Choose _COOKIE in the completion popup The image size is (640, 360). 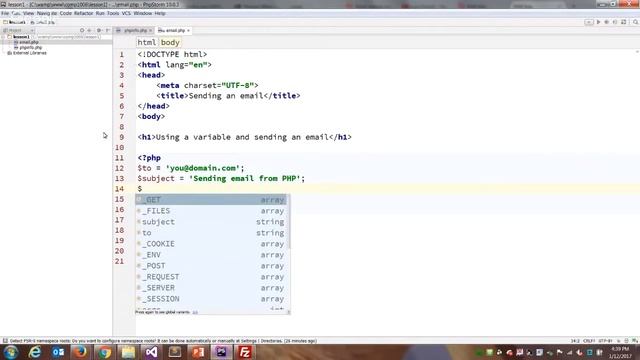click(x=211, y=244)
